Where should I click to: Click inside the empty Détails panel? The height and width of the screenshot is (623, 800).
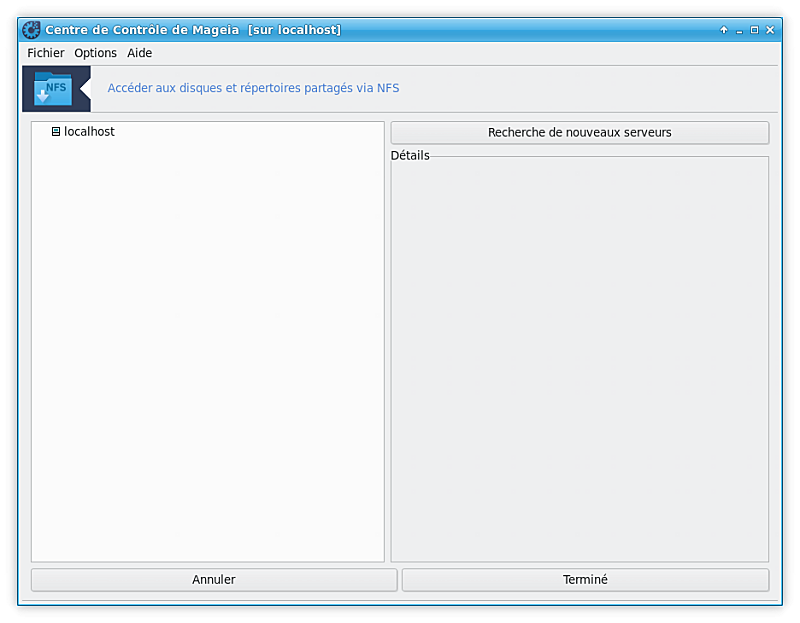point(579,360)
